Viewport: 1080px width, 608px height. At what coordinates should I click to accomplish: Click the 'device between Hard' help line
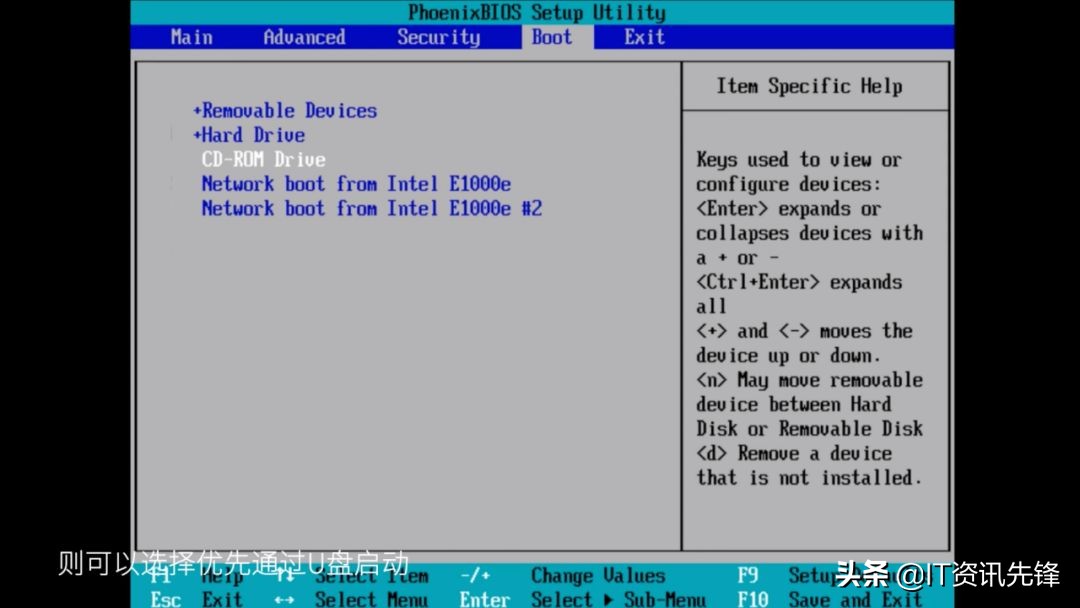[x=793, y=404]
